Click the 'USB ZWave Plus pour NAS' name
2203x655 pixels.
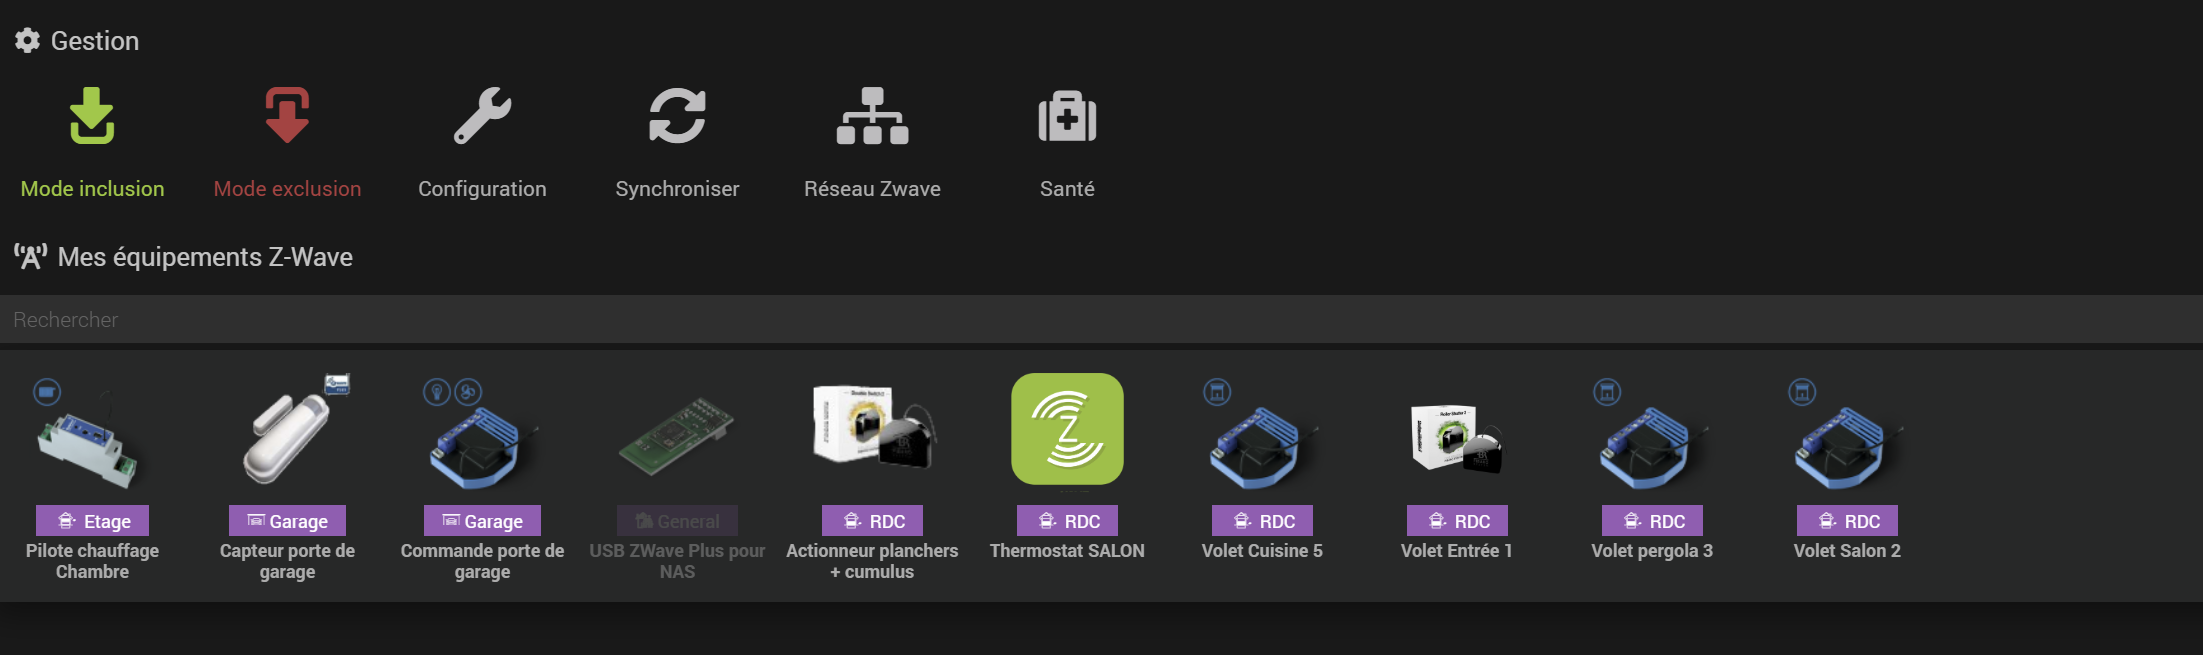677,561
